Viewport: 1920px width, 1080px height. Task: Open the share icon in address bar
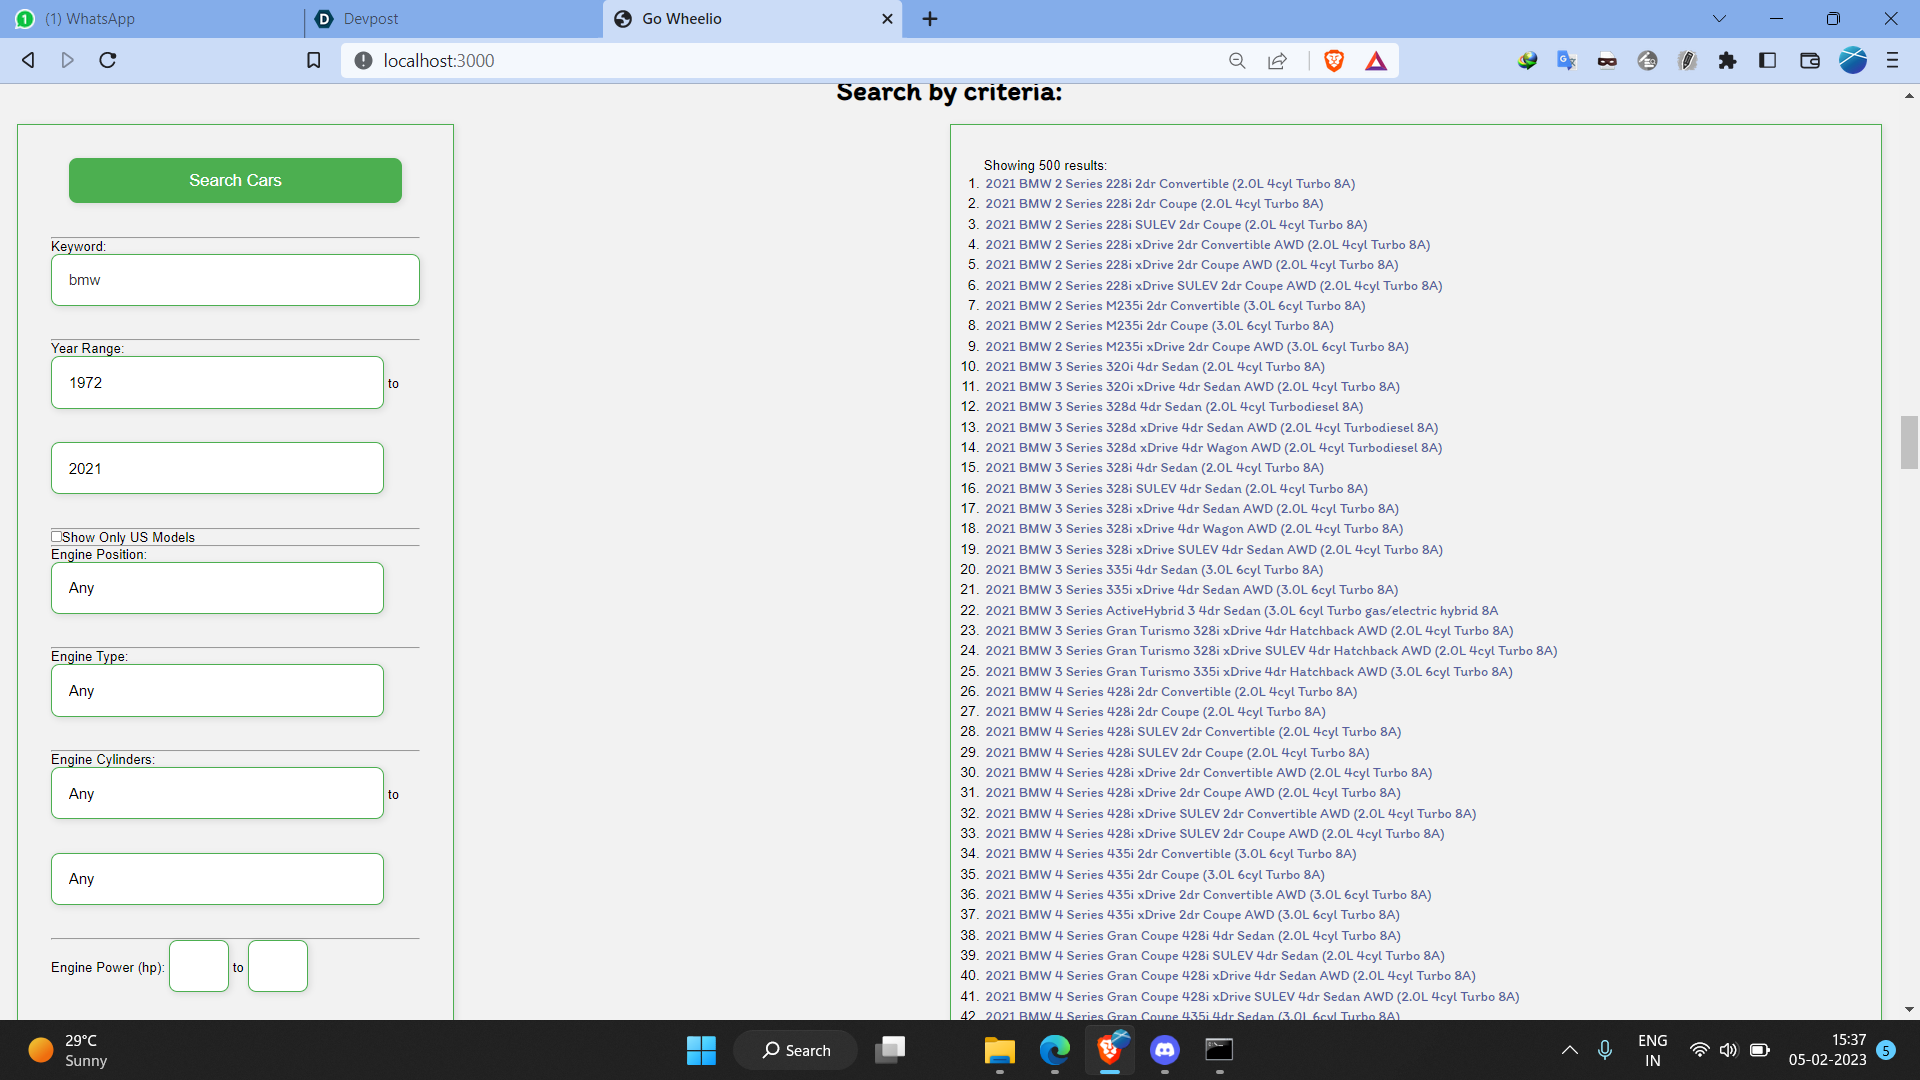pyautogui.click(x=1277, y=61)
